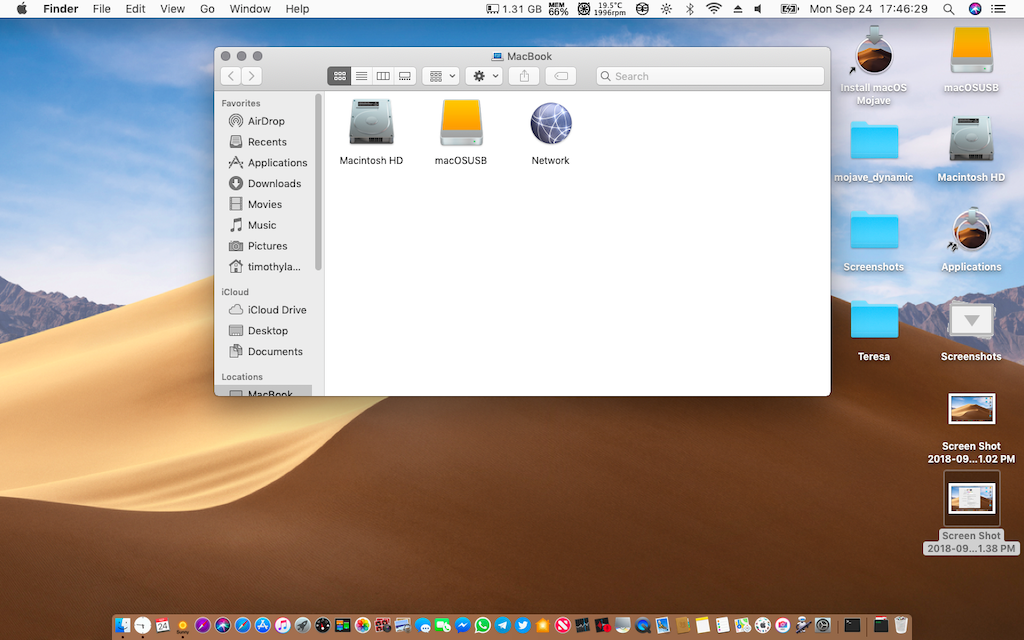Select the macOSUSB drive in Finder window
The height and width of the screenshot is (640, 1024).
pos(461,122)
